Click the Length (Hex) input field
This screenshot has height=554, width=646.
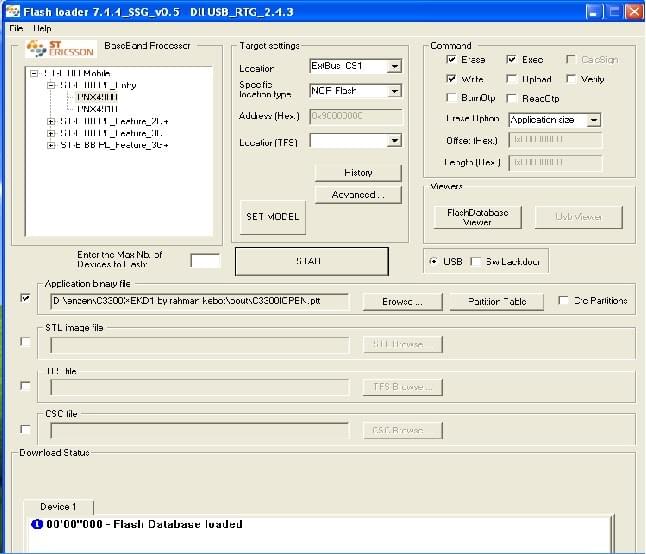pyautogui.click(x=555, y=162)
